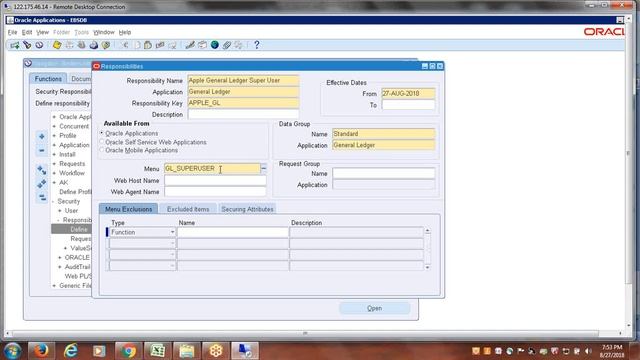Click the Edit Field pencil icon
Image resolution: width=640 pixels, height=360 pixels.
pyautogui.click(x=190, y=45)
